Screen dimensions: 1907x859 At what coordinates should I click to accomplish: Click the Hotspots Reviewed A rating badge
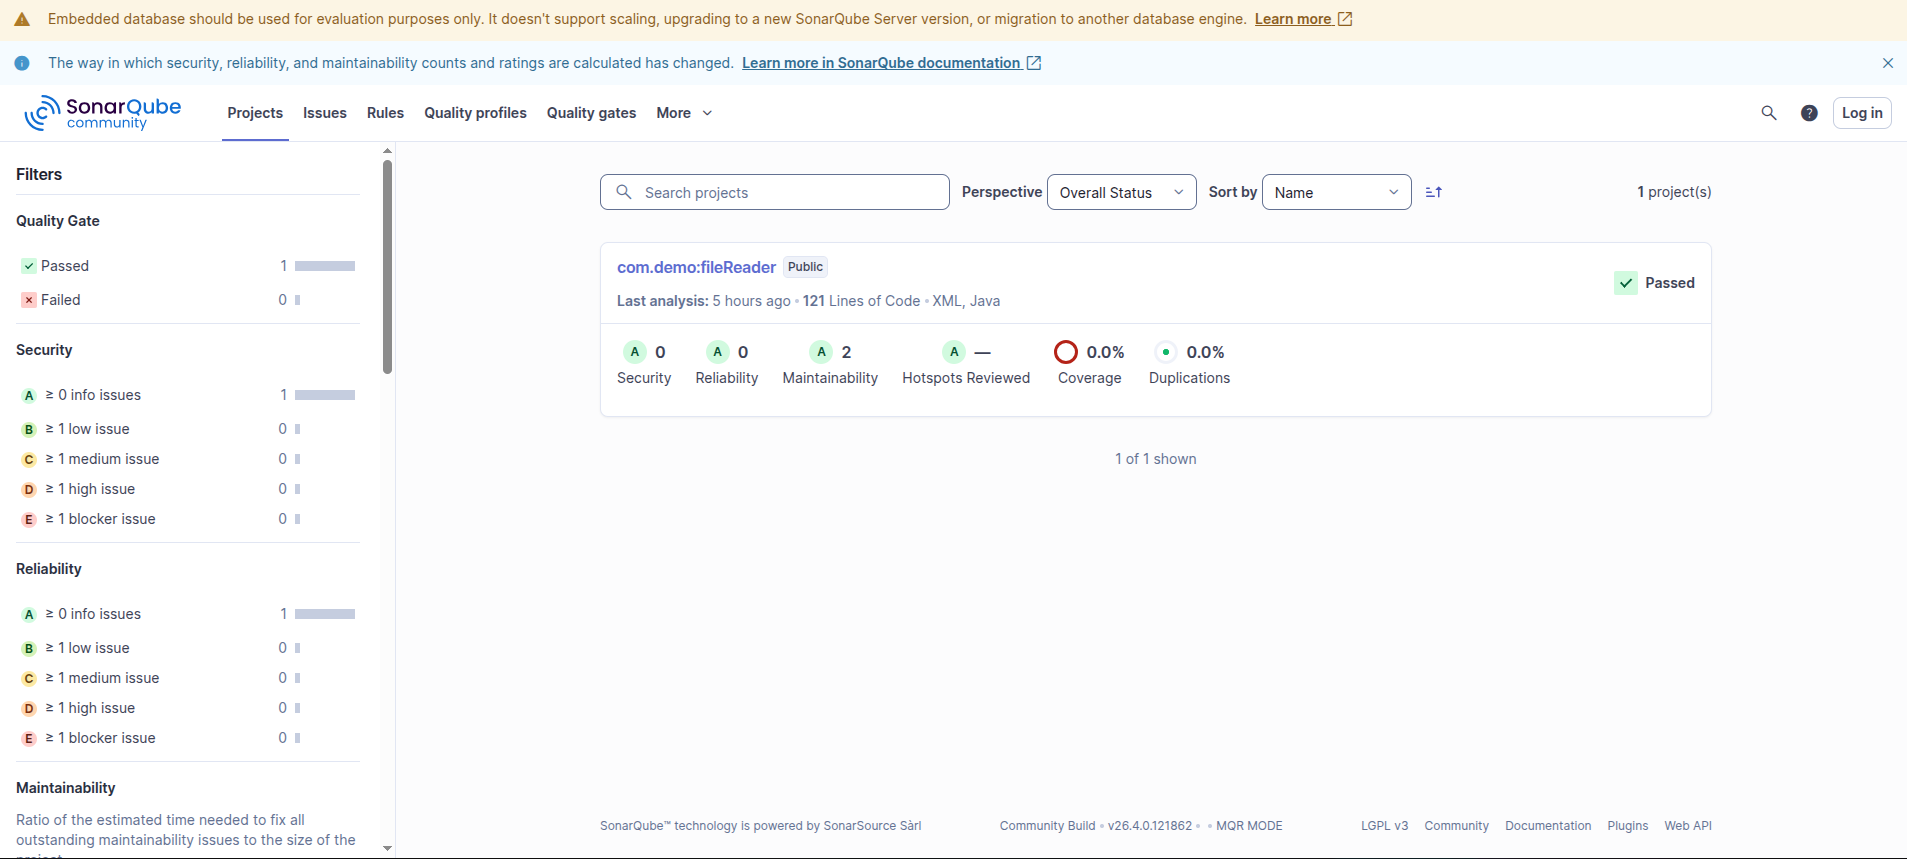[x=955, y=352]
